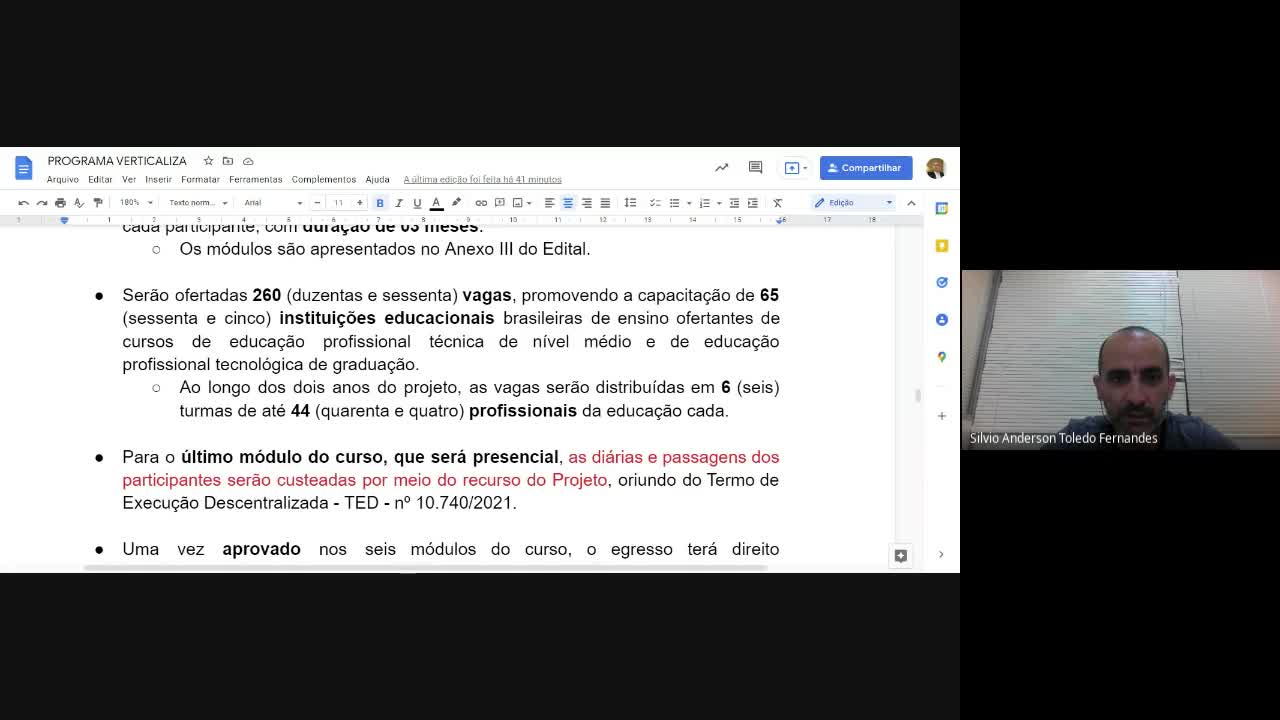Clear text formatting
1280x720 pixels.
(778, 203)
